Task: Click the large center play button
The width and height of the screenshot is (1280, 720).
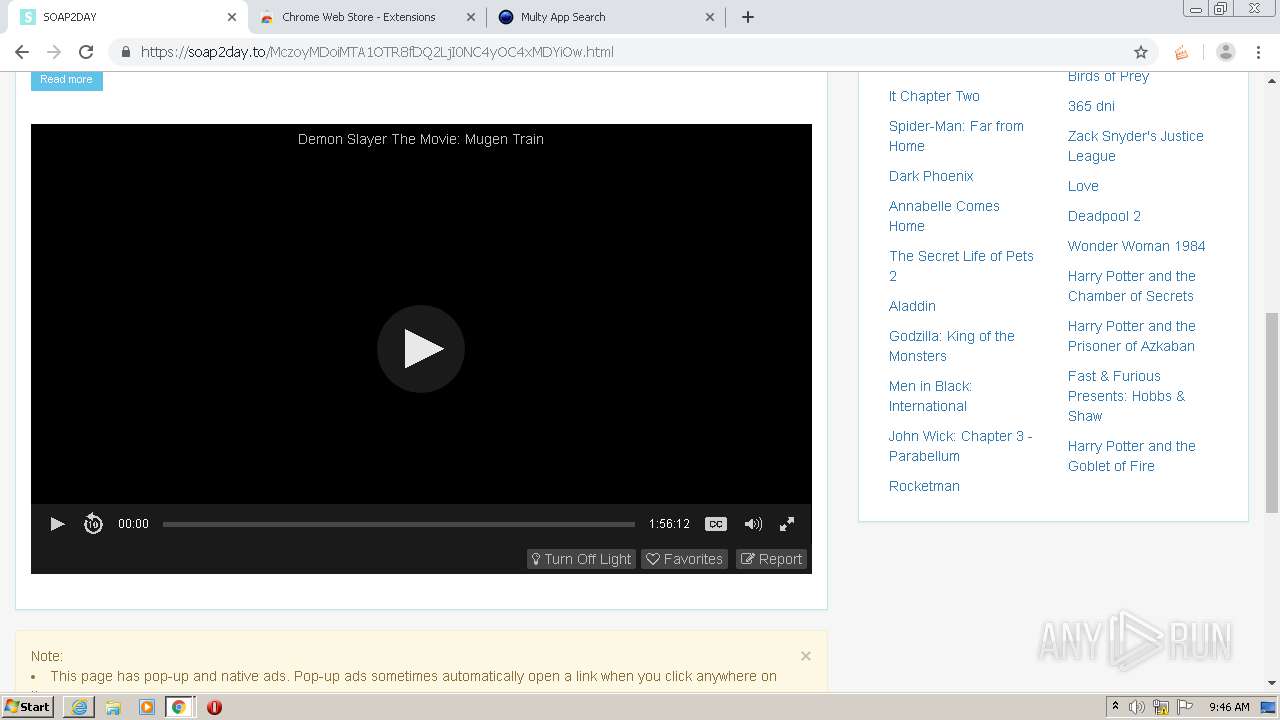Action: click(x=421, y=348)
